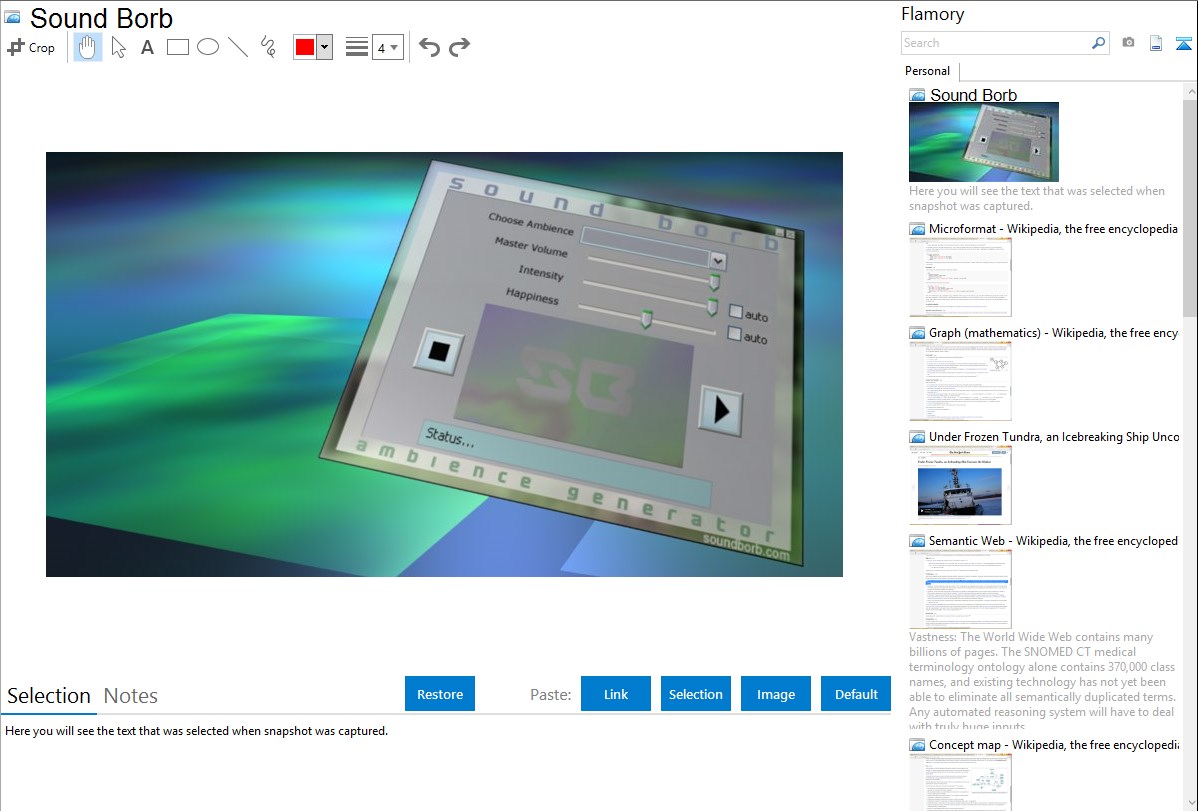The width and height of the screenshot is (1198, 811).
Task: Undo the last edit
Action: [x=429, y=47]
